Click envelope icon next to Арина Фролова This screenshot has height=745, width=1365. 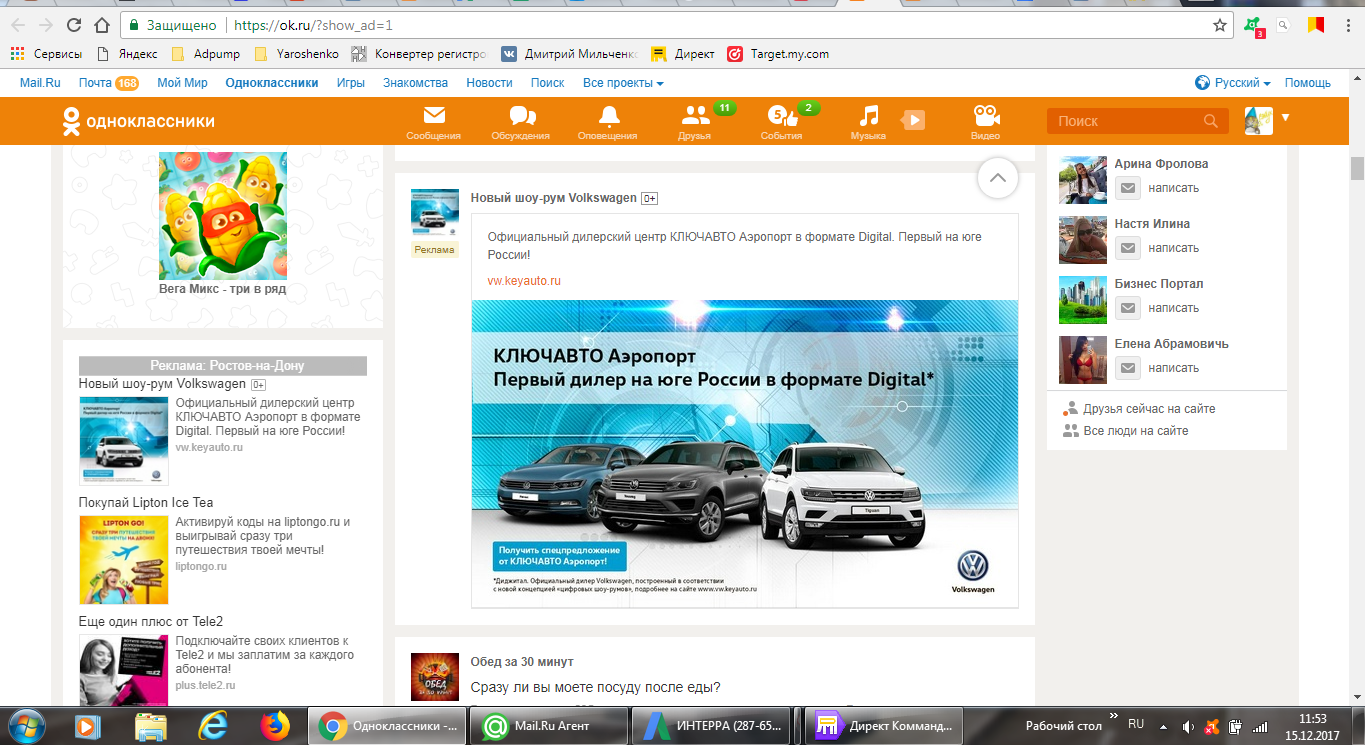1127,188
